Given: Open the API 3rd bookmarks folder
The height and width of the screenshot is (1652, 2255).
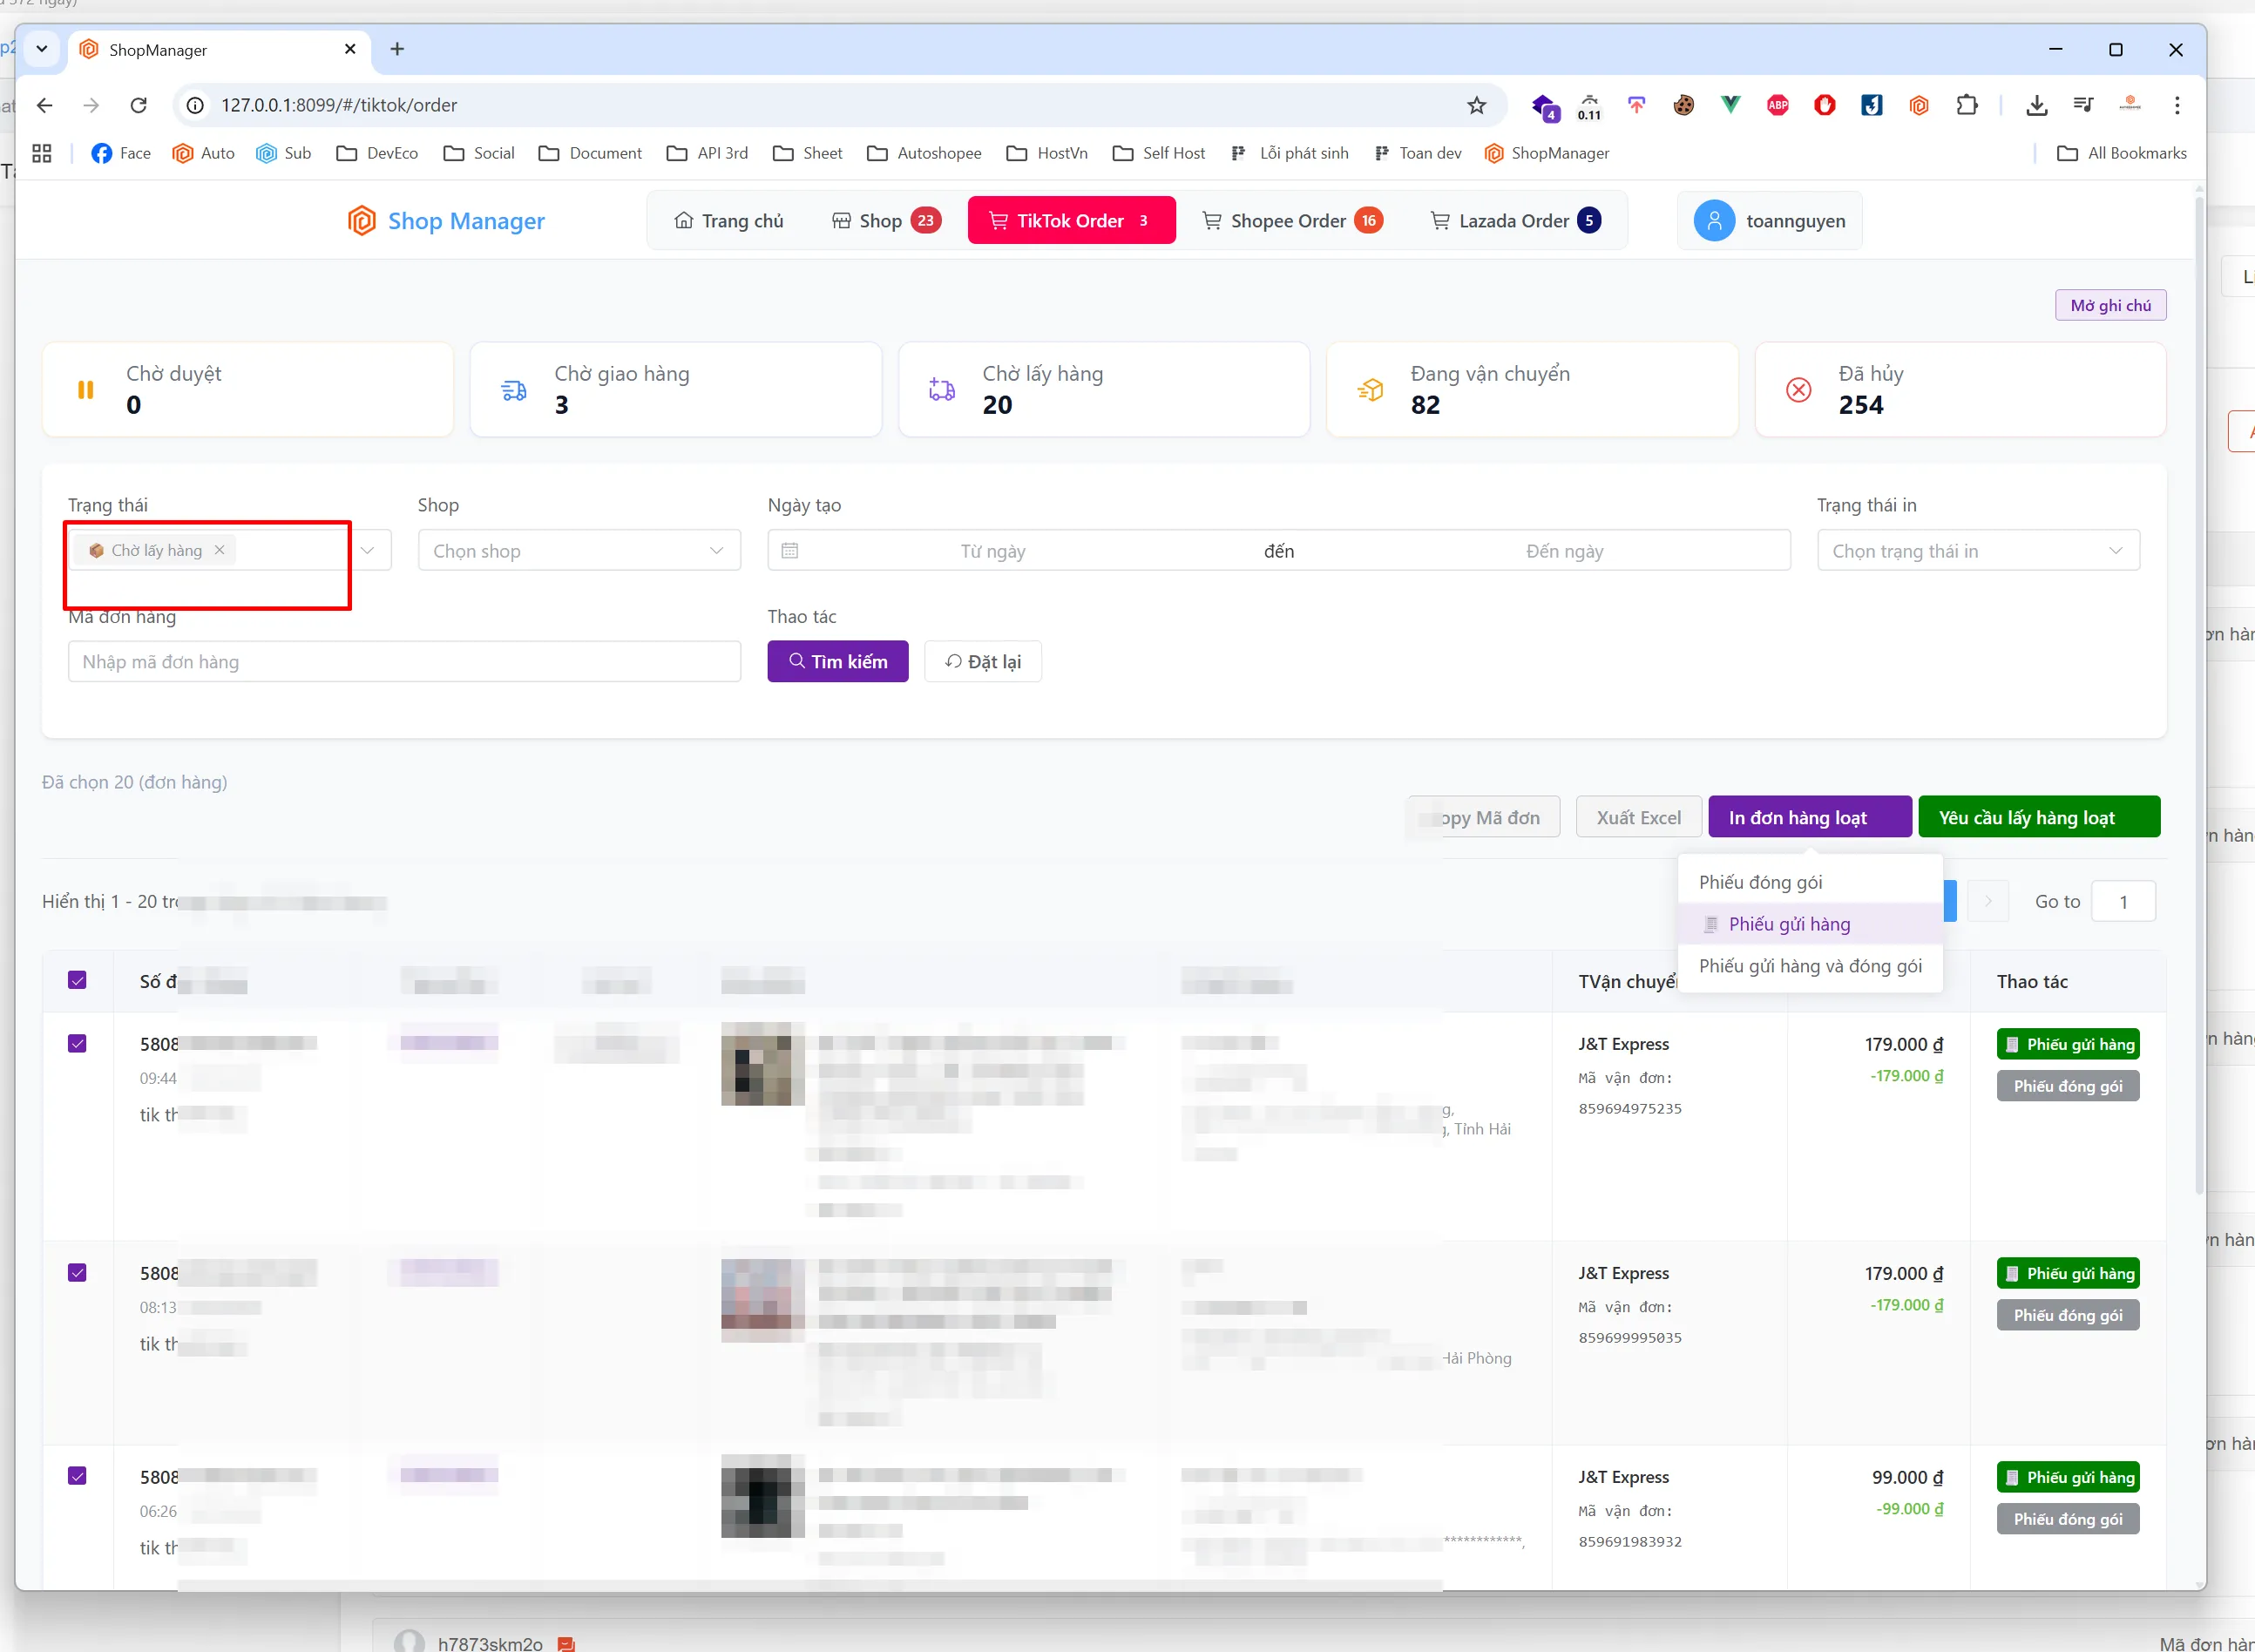Looking at the screenshot, I should click(707, 153).
